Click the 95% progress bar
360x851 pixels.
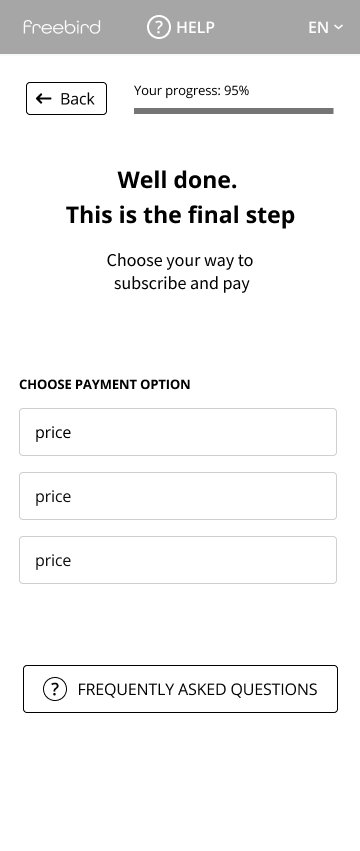[233, 111]
